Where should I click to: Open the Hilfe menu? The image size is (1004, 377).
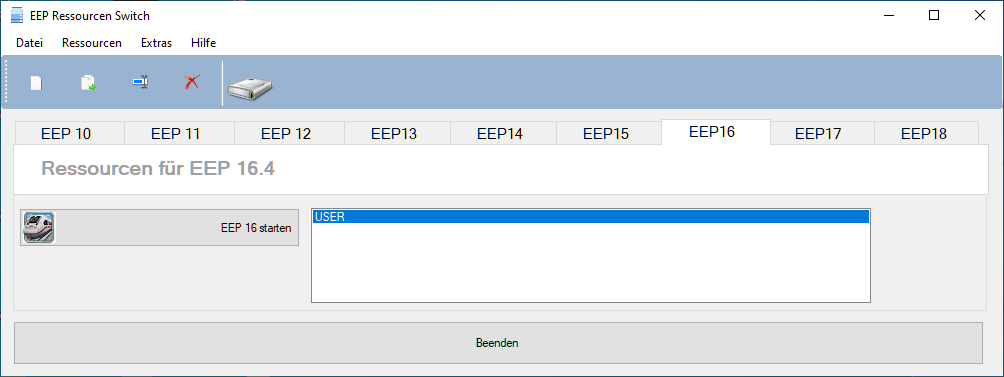click(x=204, y=43)
